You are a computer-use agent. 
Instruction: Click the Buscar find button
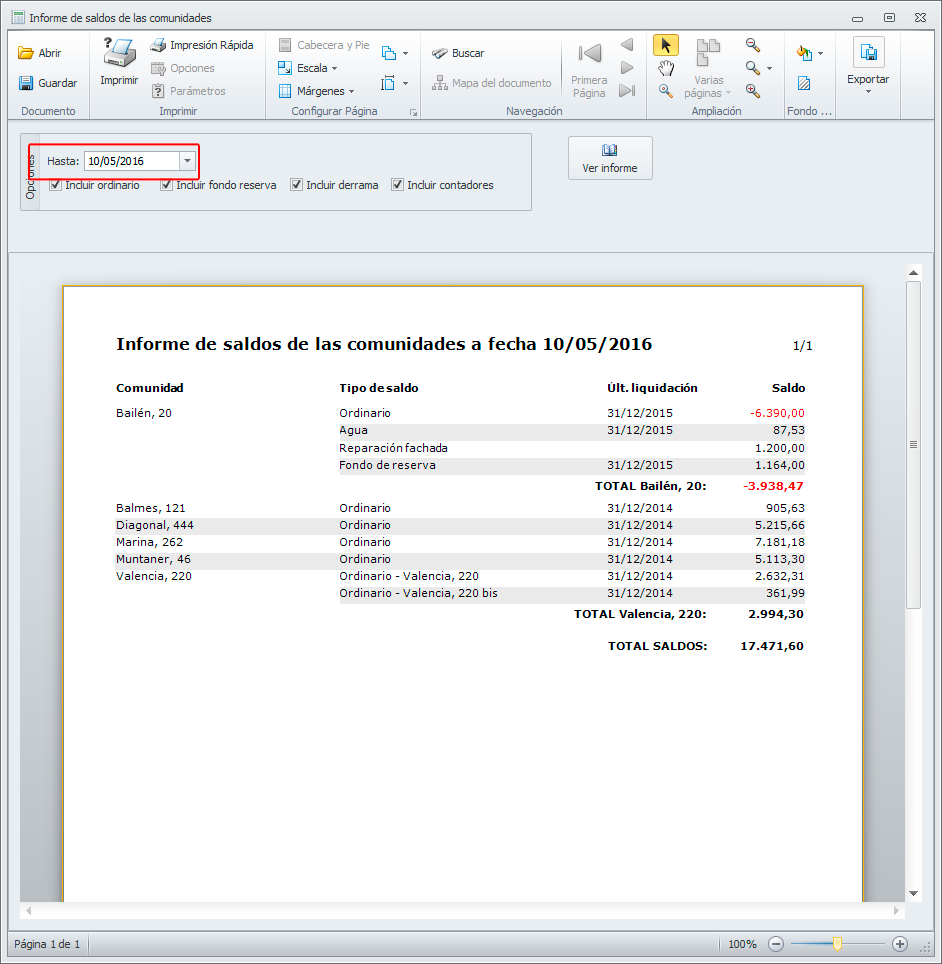[458, 53]
